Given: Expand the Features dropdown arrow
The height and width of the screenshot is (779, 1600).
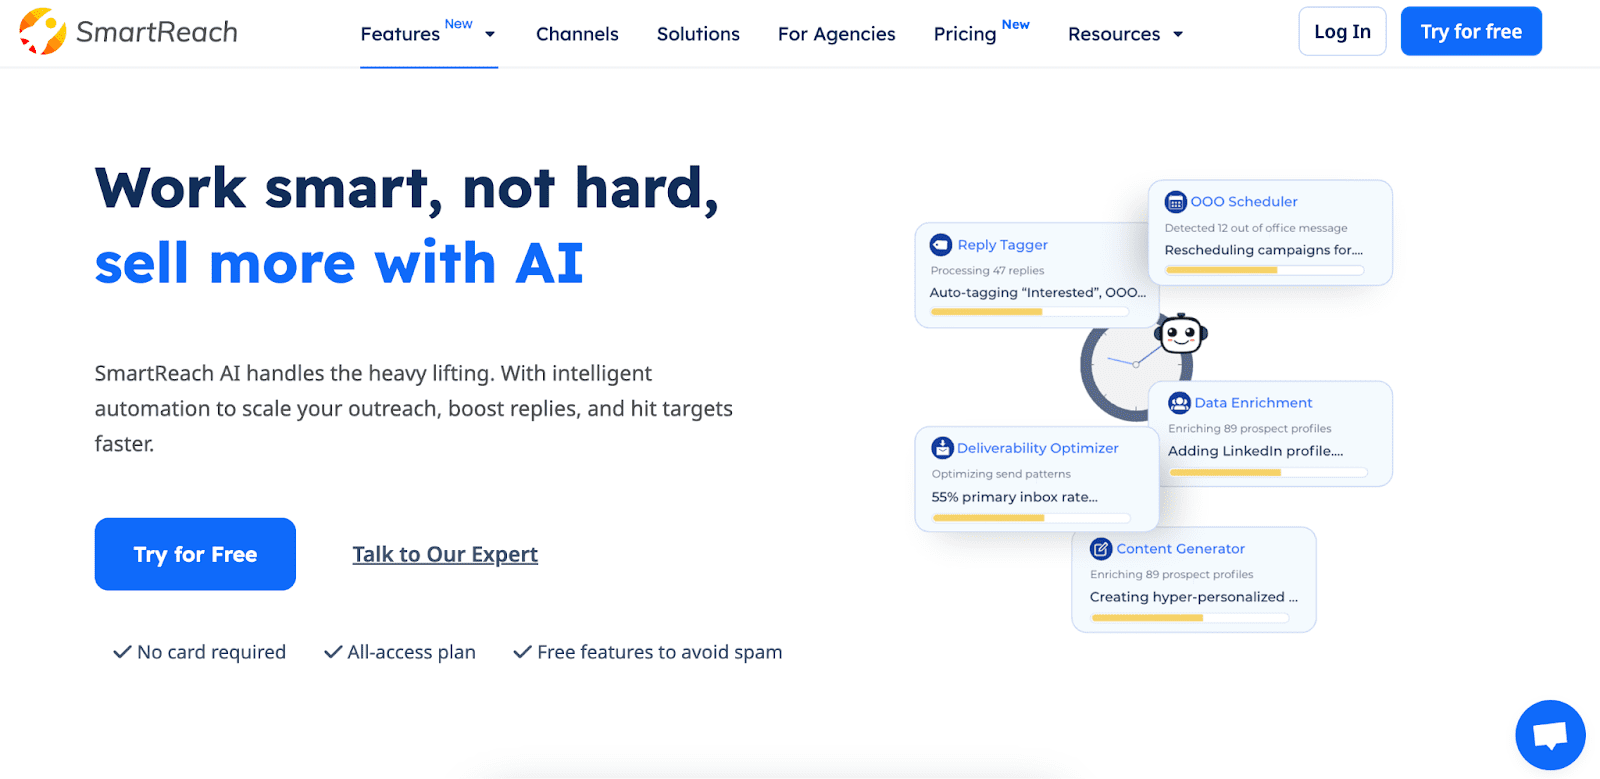Looking at the screenshot, I should 490,34.
